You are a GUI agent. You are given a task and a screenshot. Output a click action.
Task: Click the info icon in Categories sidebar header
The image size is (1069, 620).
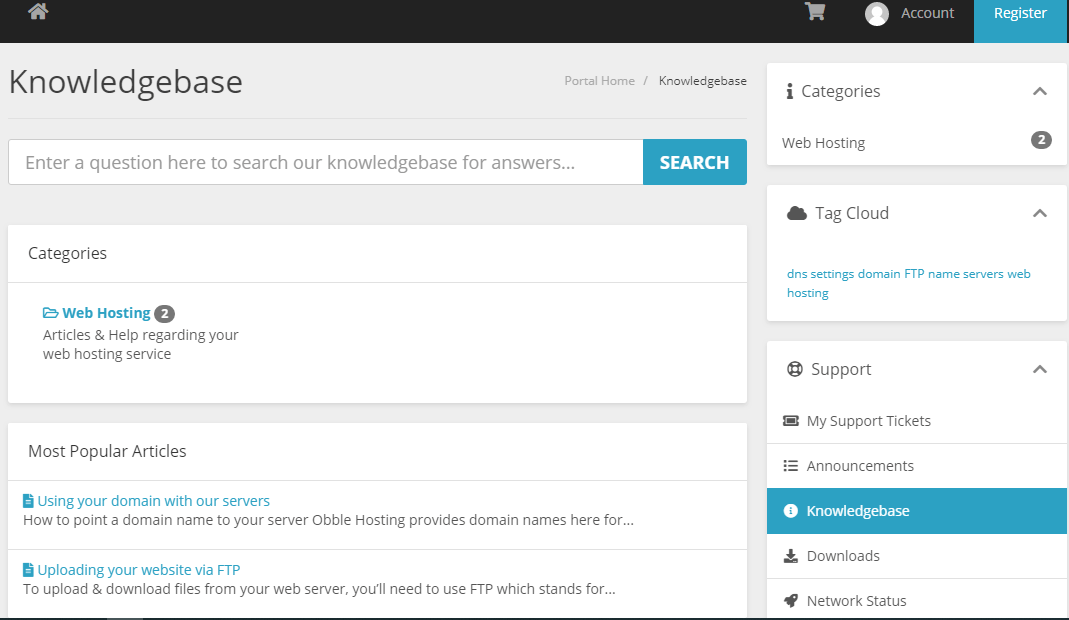point(789,91)
